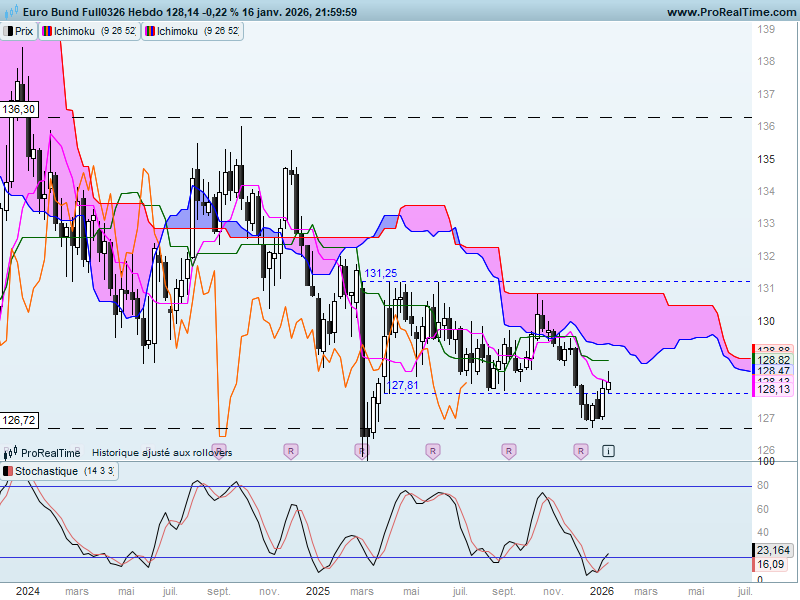This screenshot has height=600, width=800.
Task: Click the 127,81 dotted level label
Action: click(402, 385)
